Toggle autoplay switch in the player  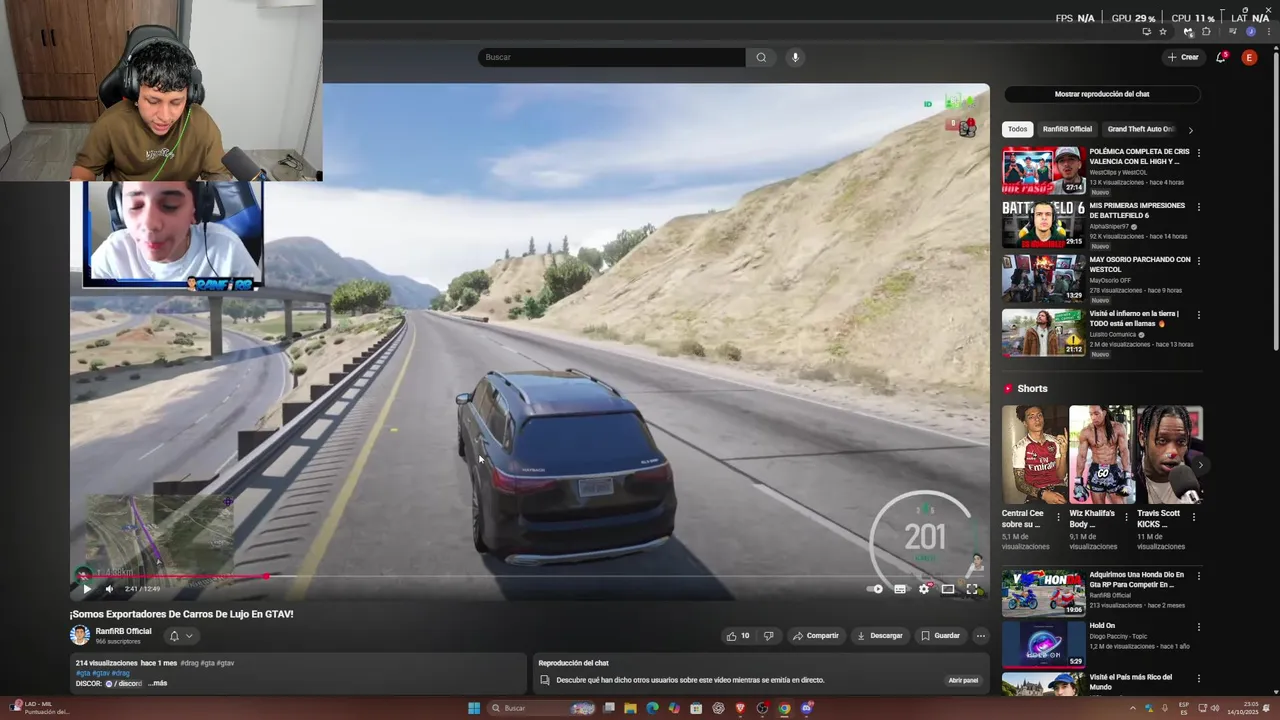(x=876, y=589)
